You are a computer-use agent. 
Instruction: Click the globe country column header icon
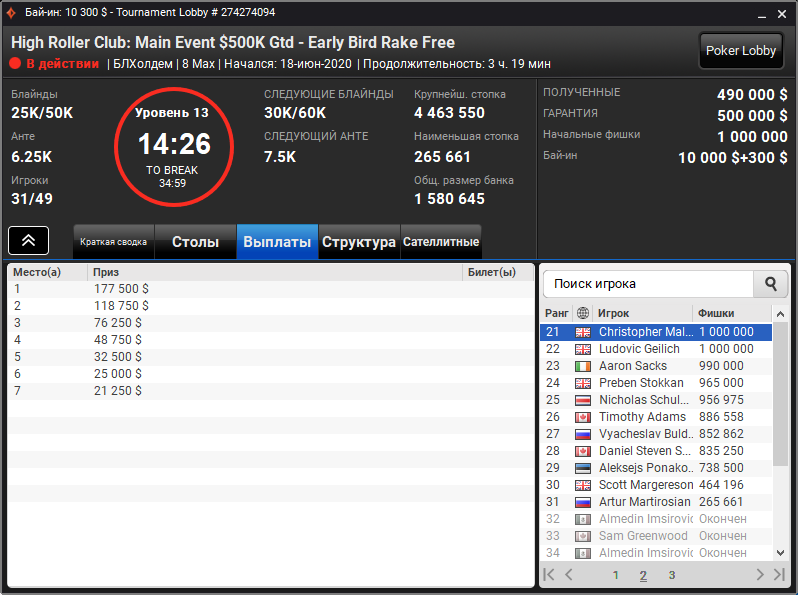pos(582,313)
